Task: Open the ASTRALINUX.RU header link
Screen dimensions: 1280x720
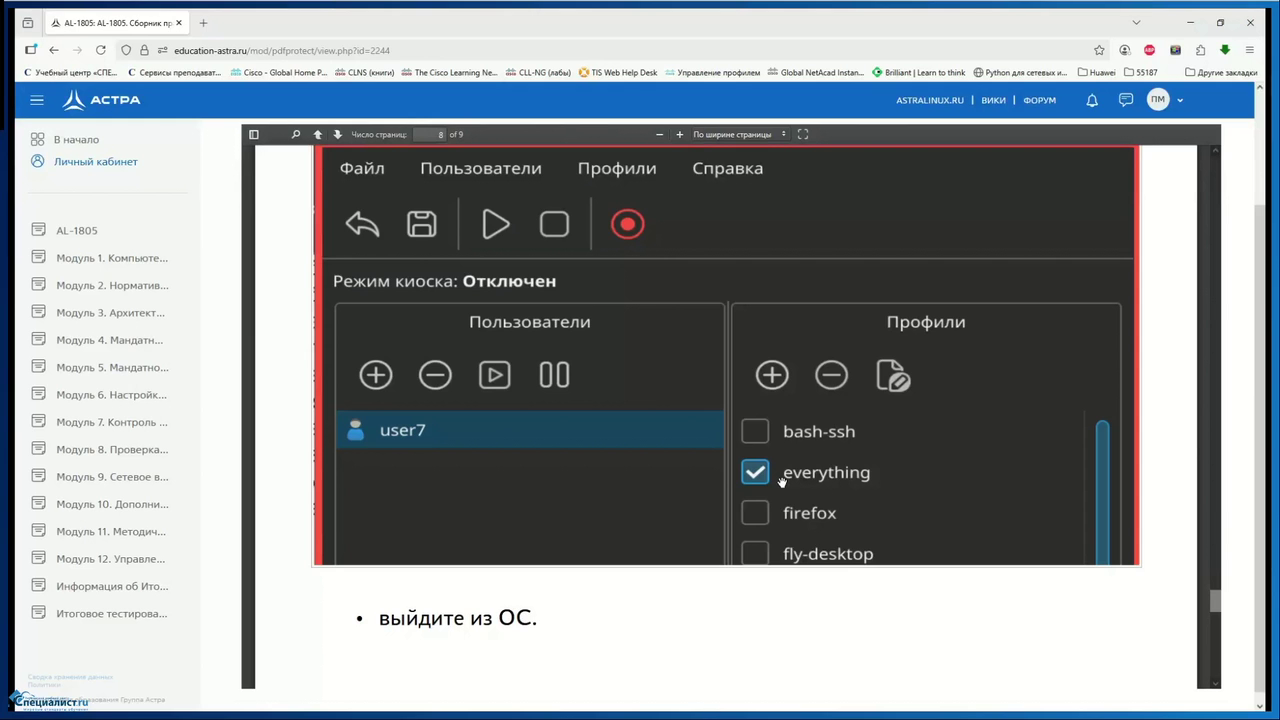Action: (x=930, y=100)
